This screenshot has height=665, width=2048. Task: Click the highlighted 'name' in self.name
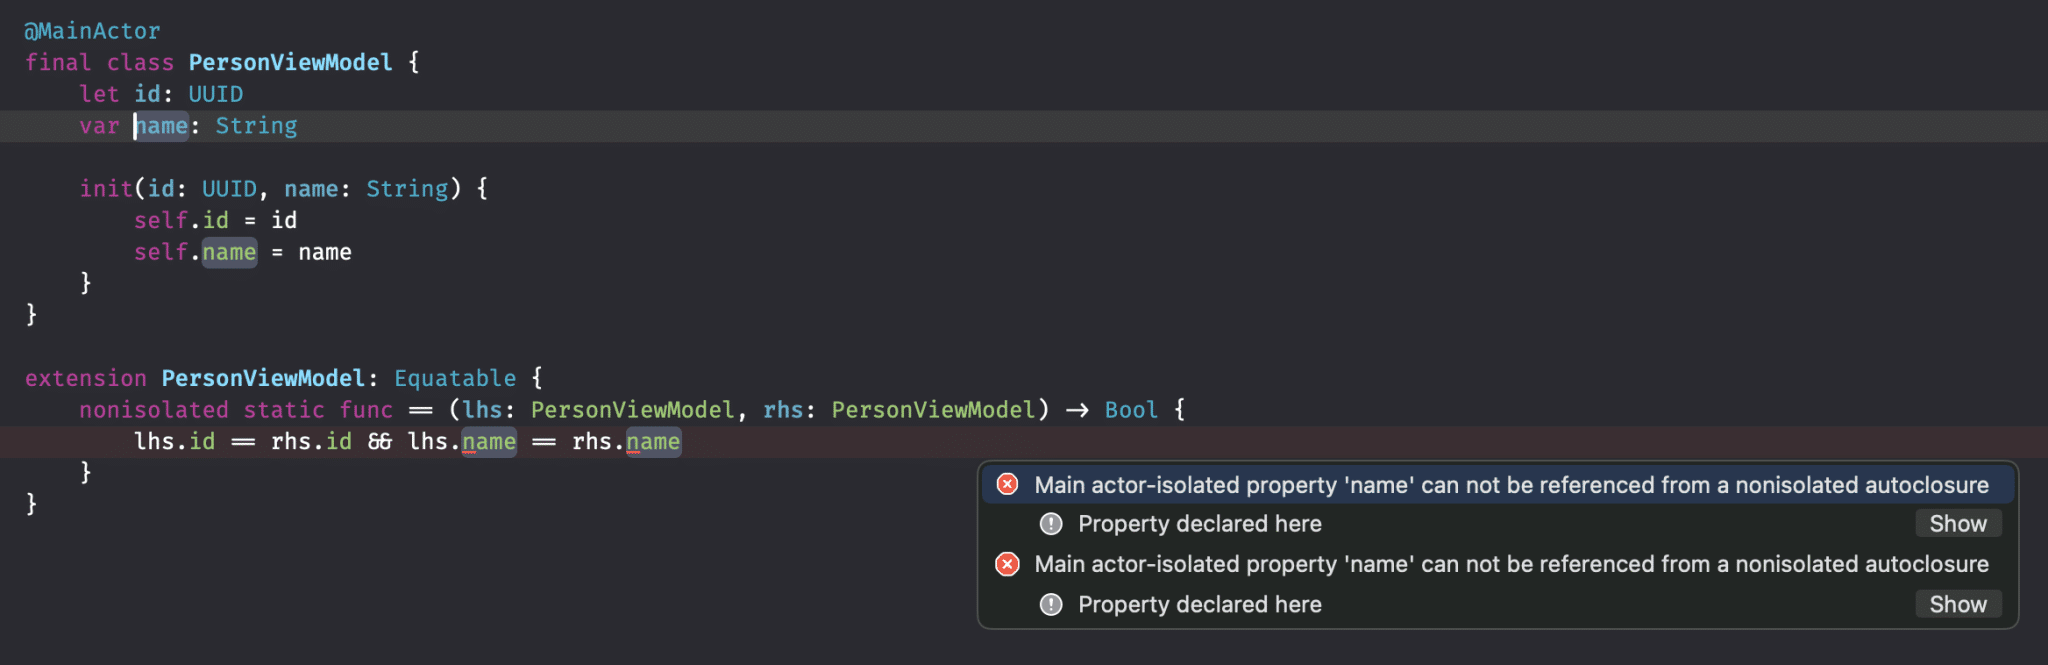(229, 252)
